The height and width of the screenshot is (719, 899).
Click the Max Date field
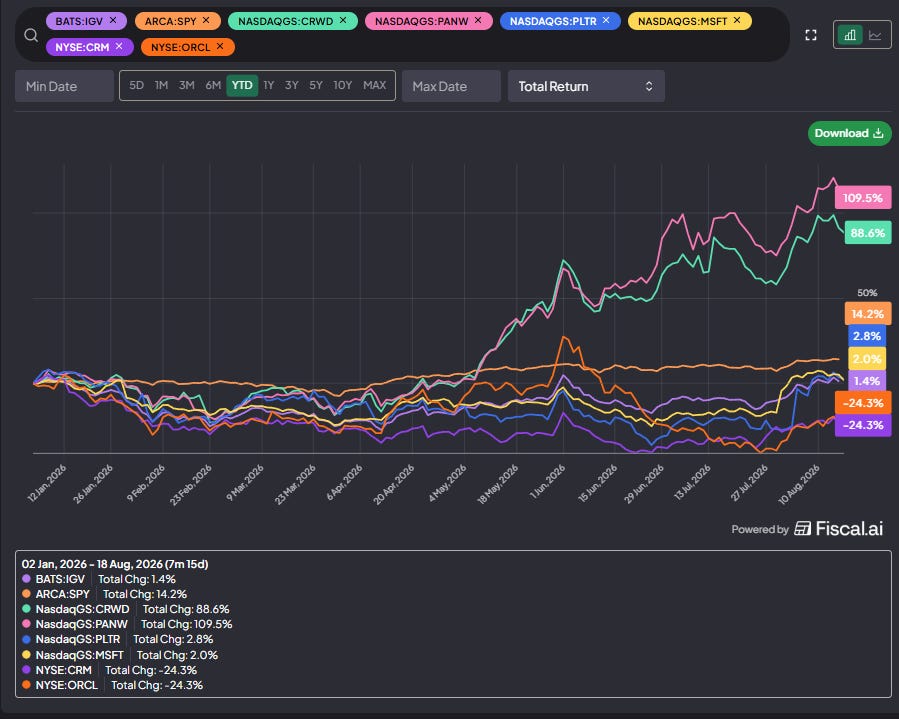click(x=451, y=86)
